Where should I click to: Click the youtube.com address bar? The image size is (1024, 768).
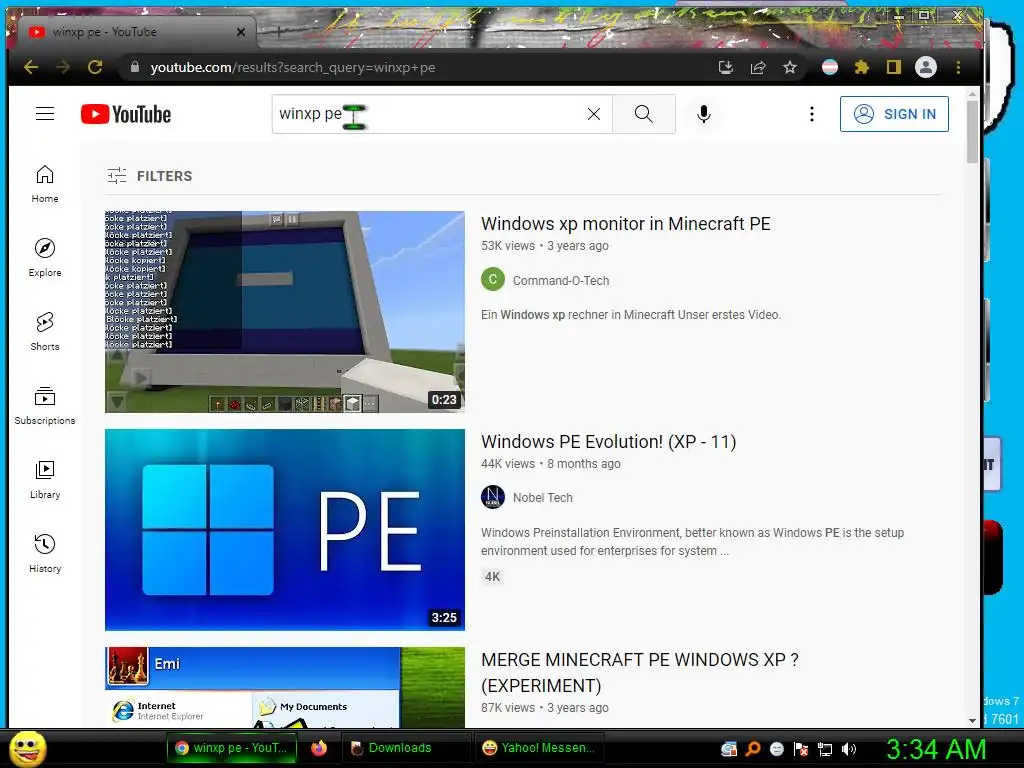[x=418, y=67]
